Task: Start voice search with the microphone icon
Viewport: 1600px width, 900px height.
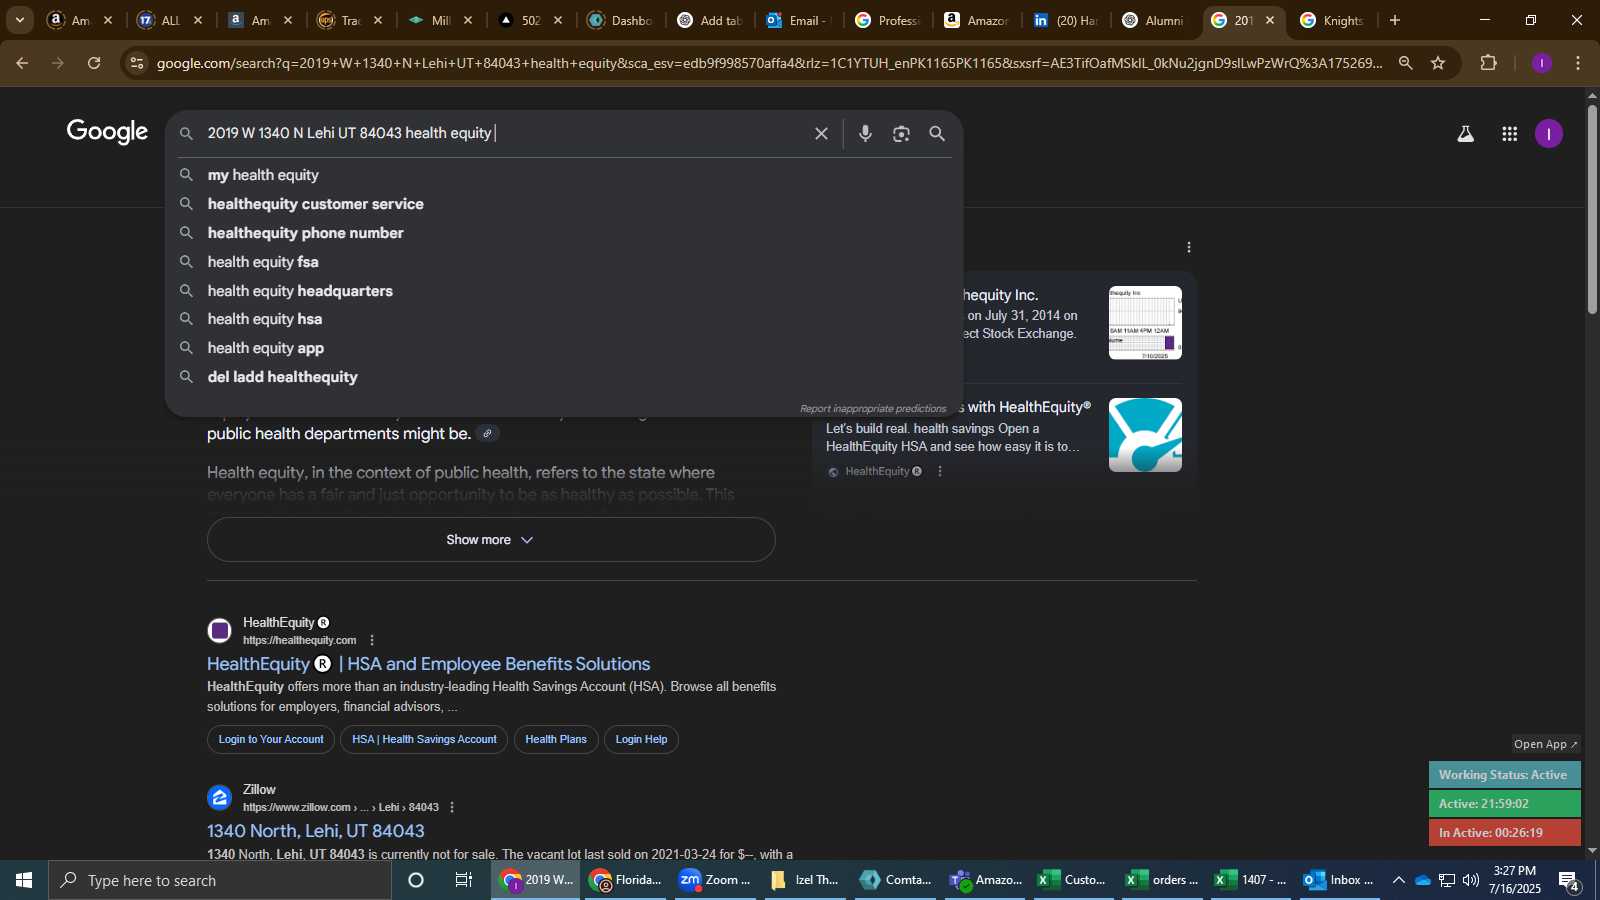Action: (865, 133)
